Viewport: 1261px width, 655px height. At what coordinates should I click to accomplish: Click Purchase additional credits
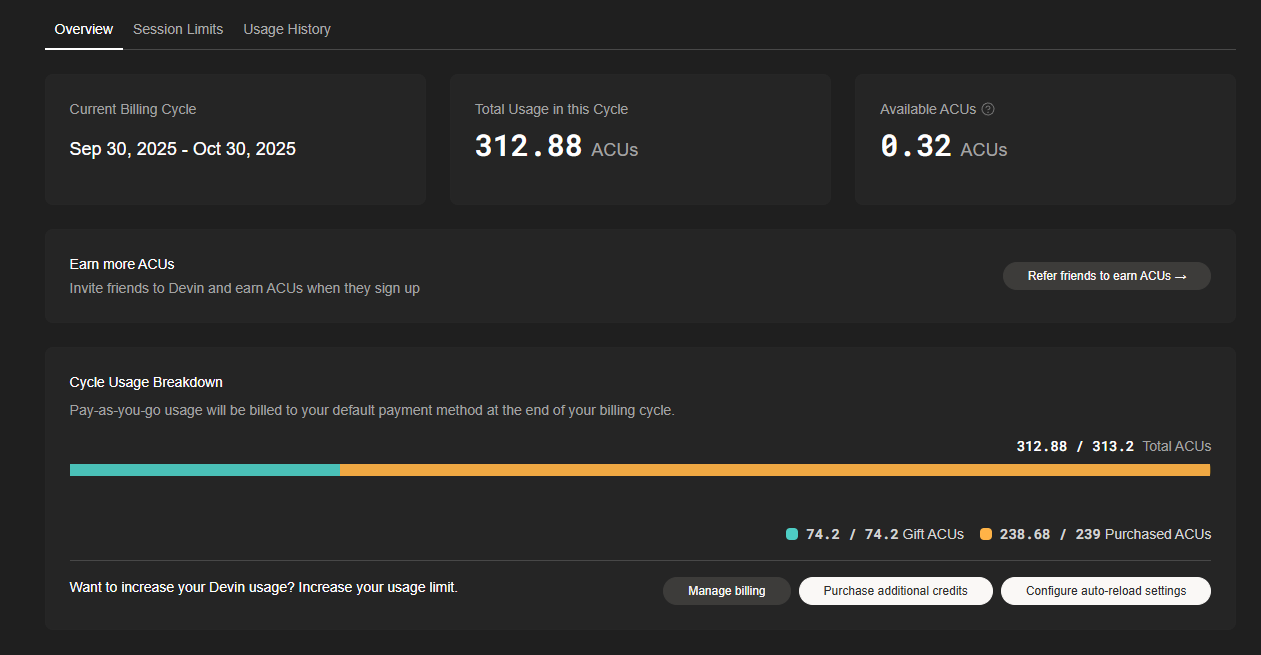click(896, 591)
